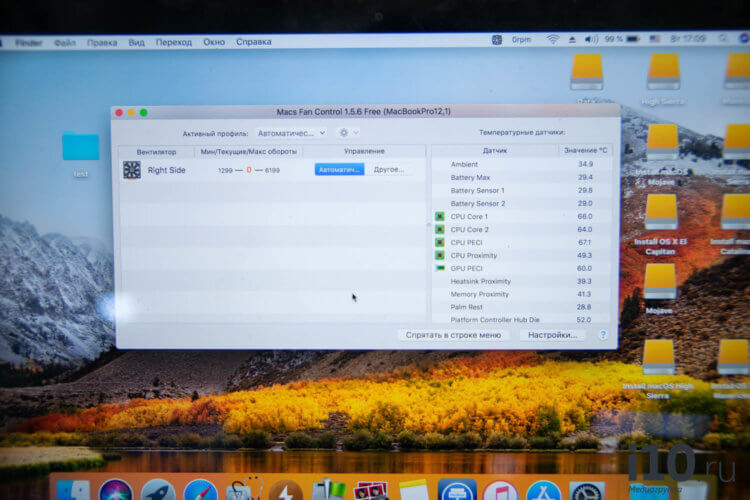Open the Правка menu
This screenshot has height=500, width=750.
tap(102, 43)
